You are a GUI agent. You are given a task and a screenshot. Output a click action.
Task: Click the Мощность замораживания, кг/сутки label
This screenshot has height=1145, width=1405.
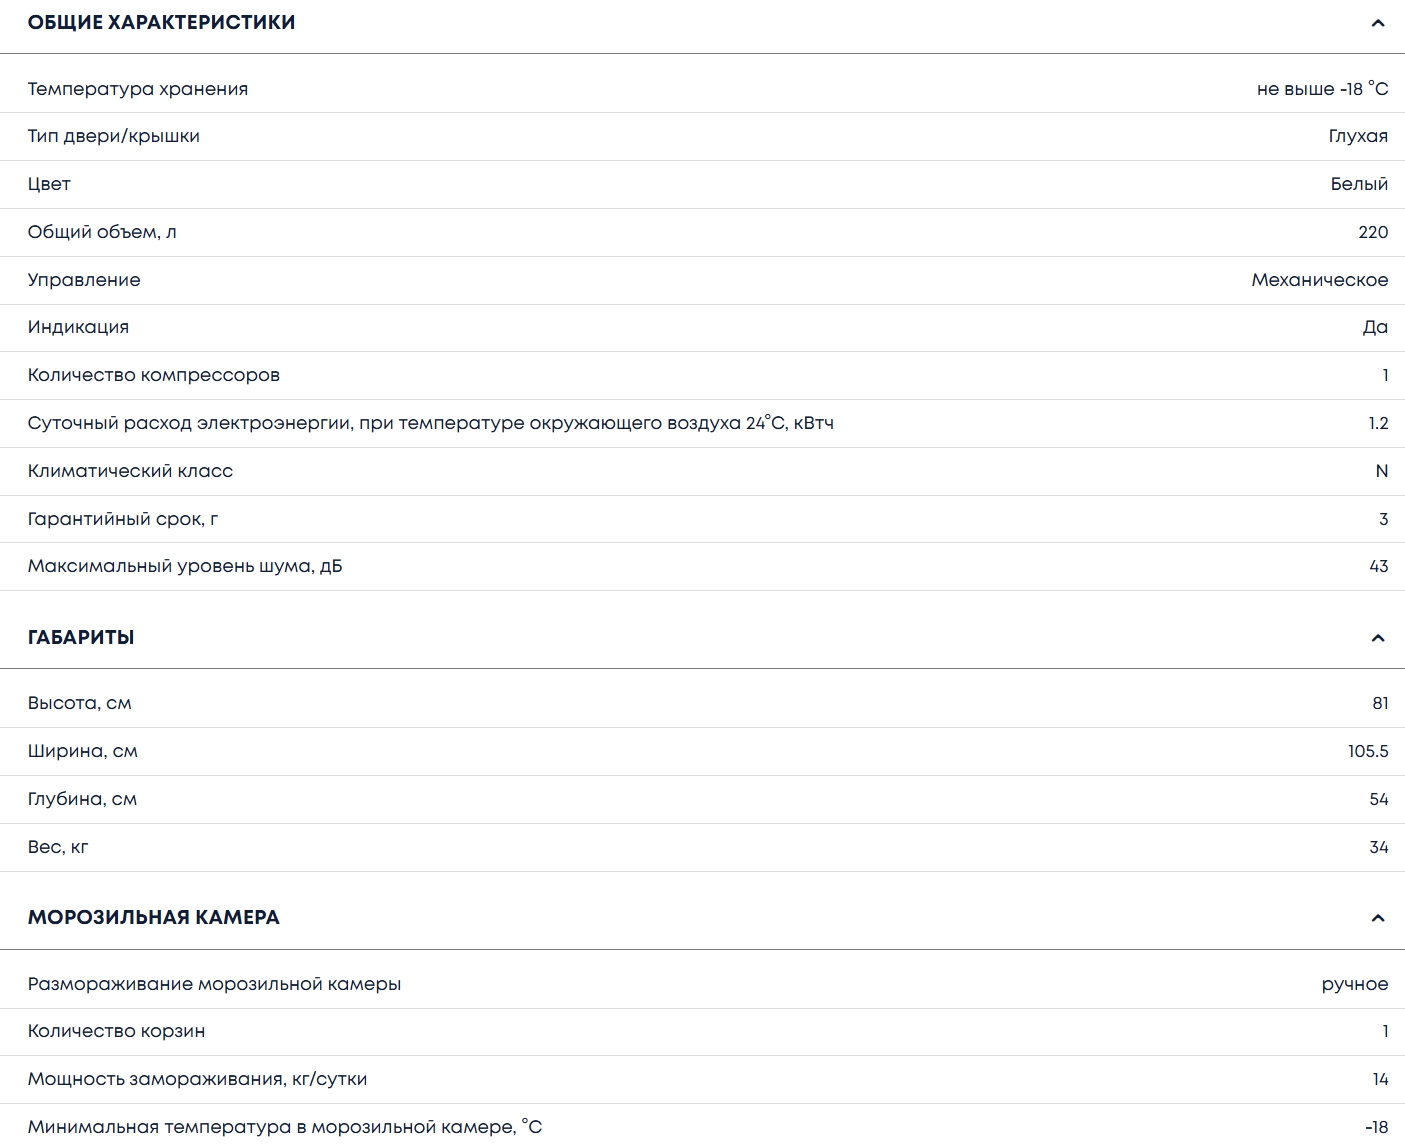click(197, 1079)
